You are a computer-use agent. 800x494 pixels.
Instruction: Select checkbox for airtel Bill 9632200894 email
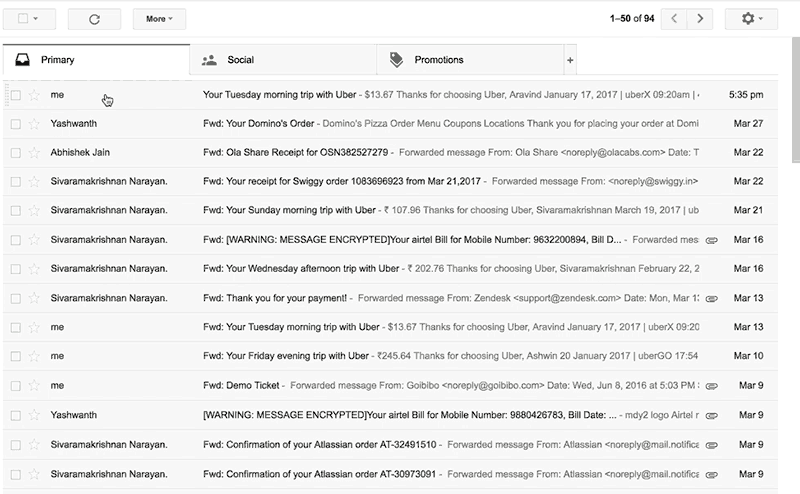pos(16,240)
